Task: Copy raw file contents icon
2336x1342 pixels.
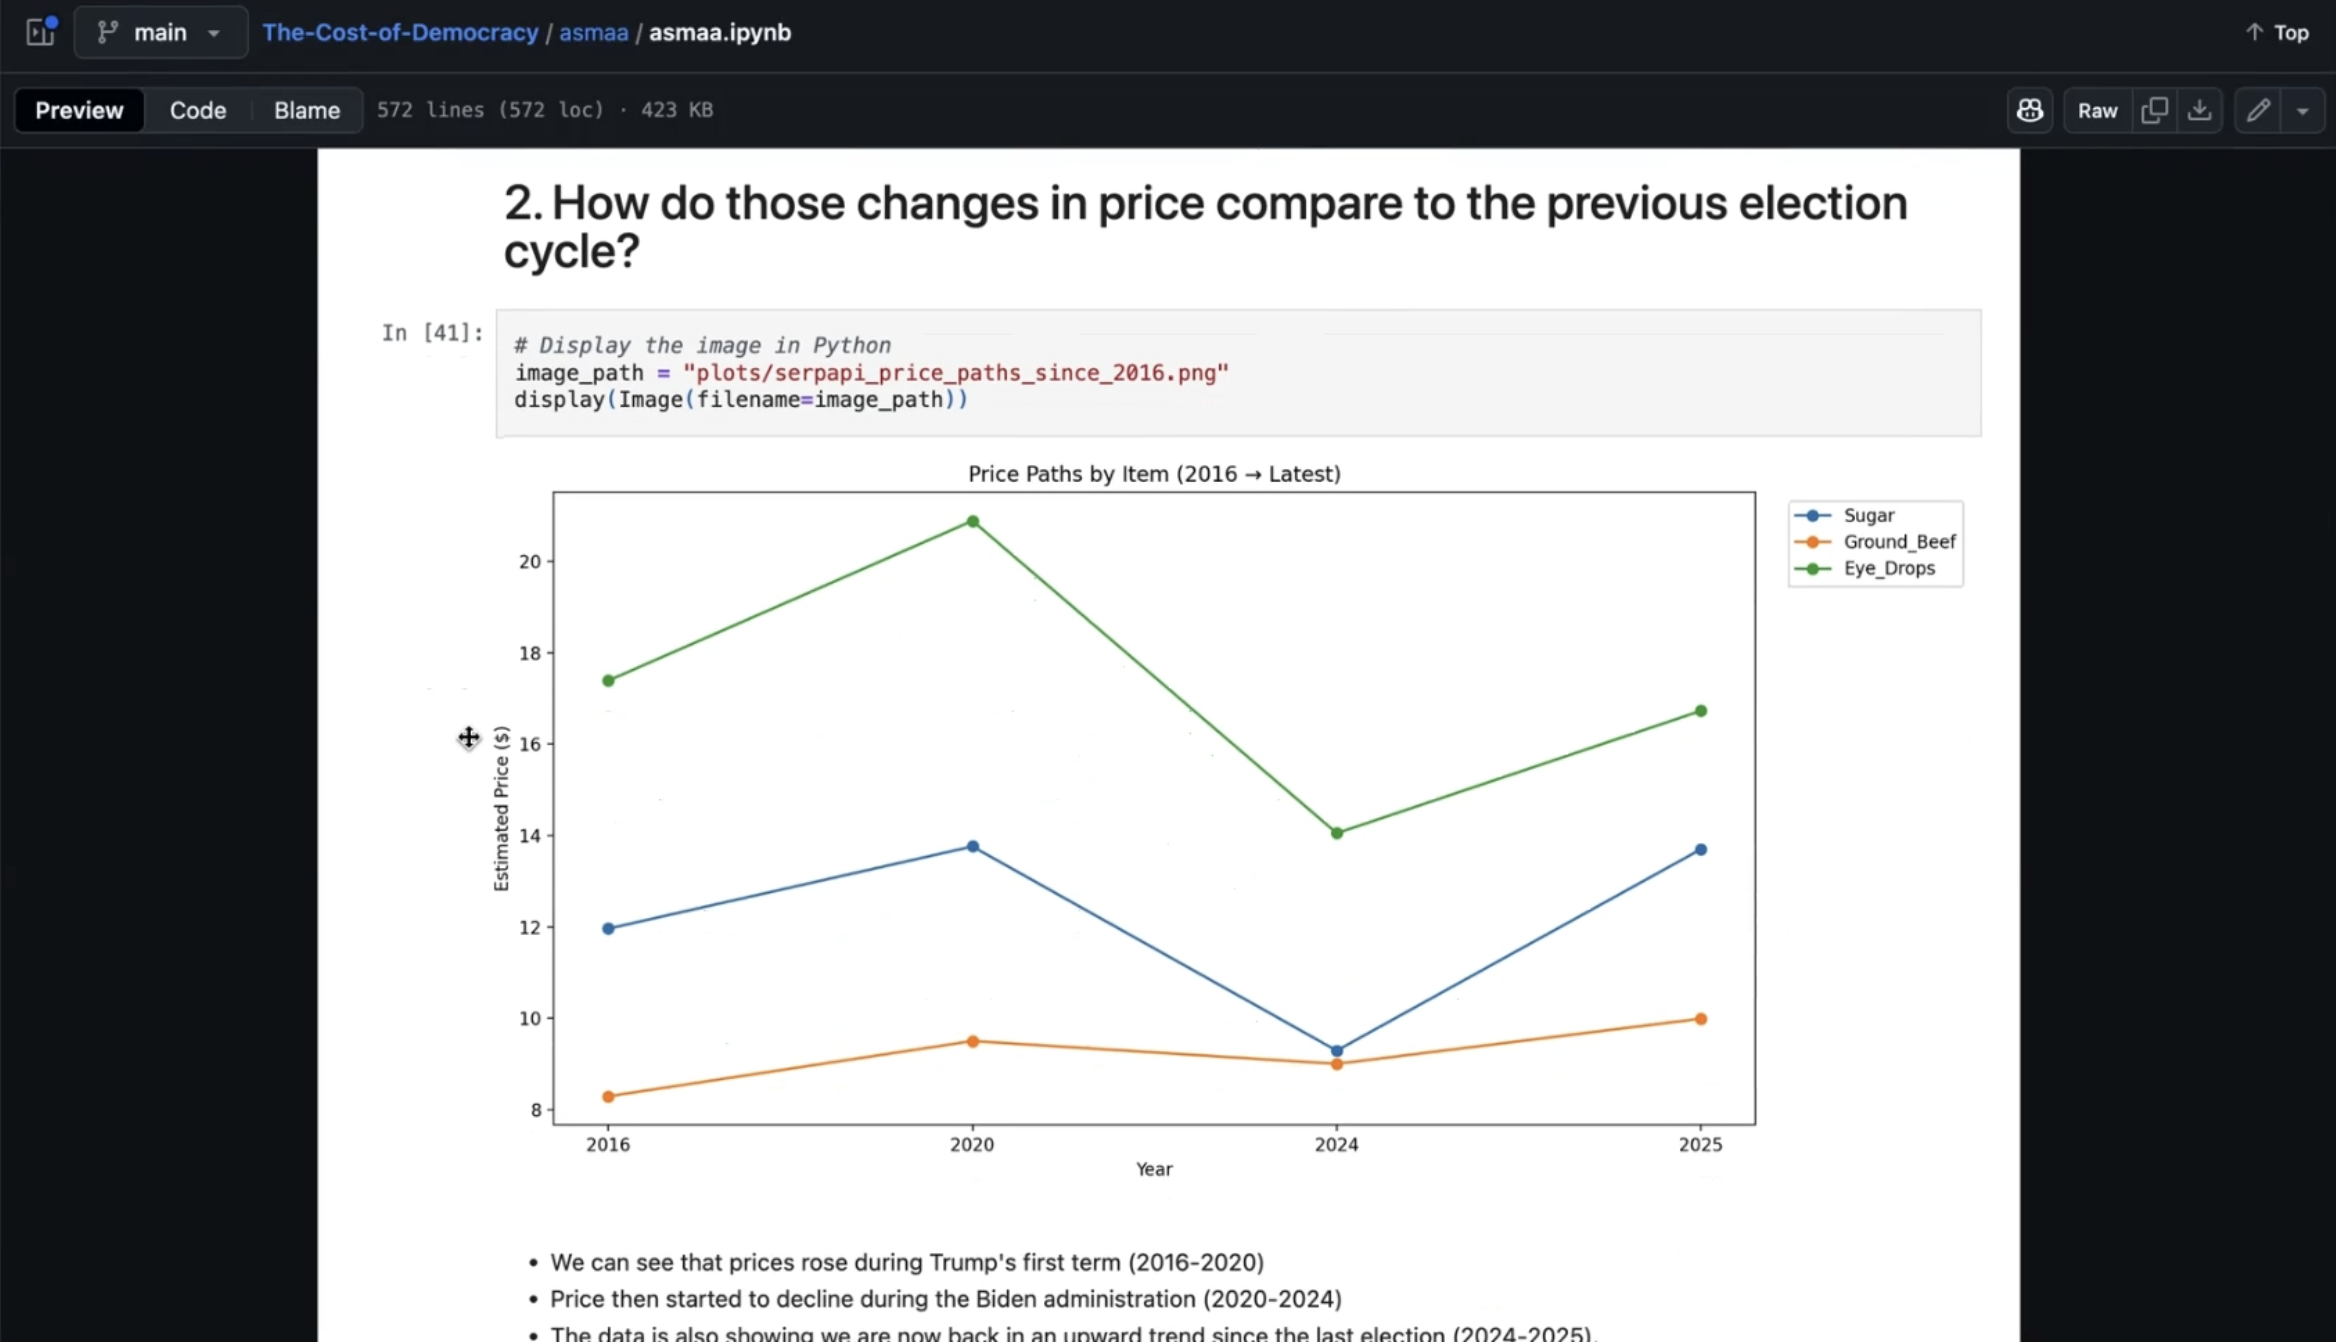Action: coord(2154,110)
